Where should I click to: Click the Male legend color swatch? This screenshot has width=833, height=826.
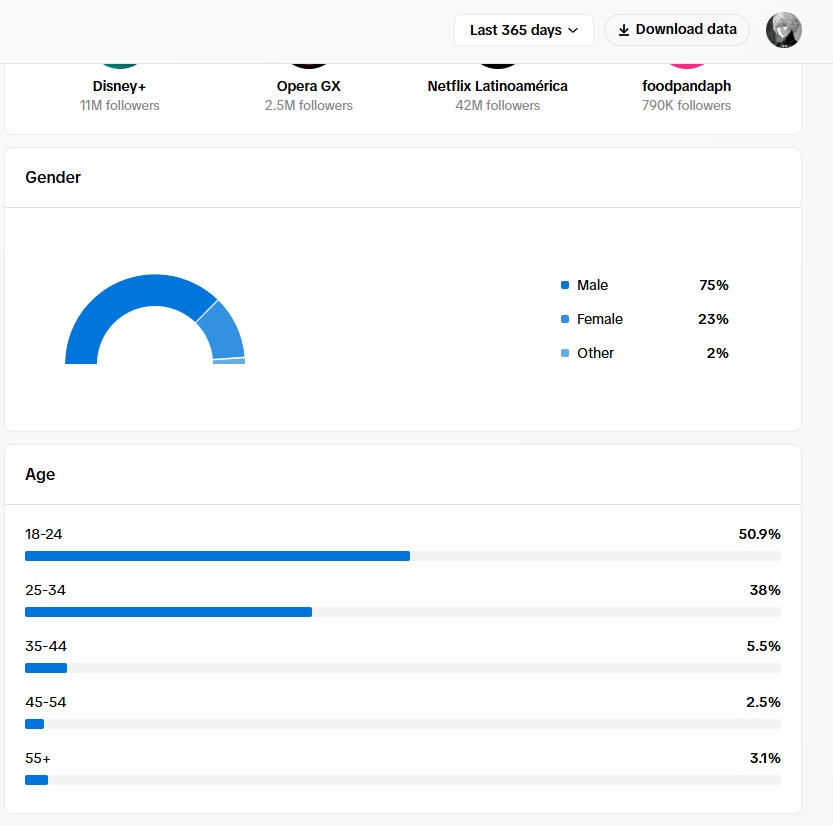pyautogui.click(x=565, y=285)
